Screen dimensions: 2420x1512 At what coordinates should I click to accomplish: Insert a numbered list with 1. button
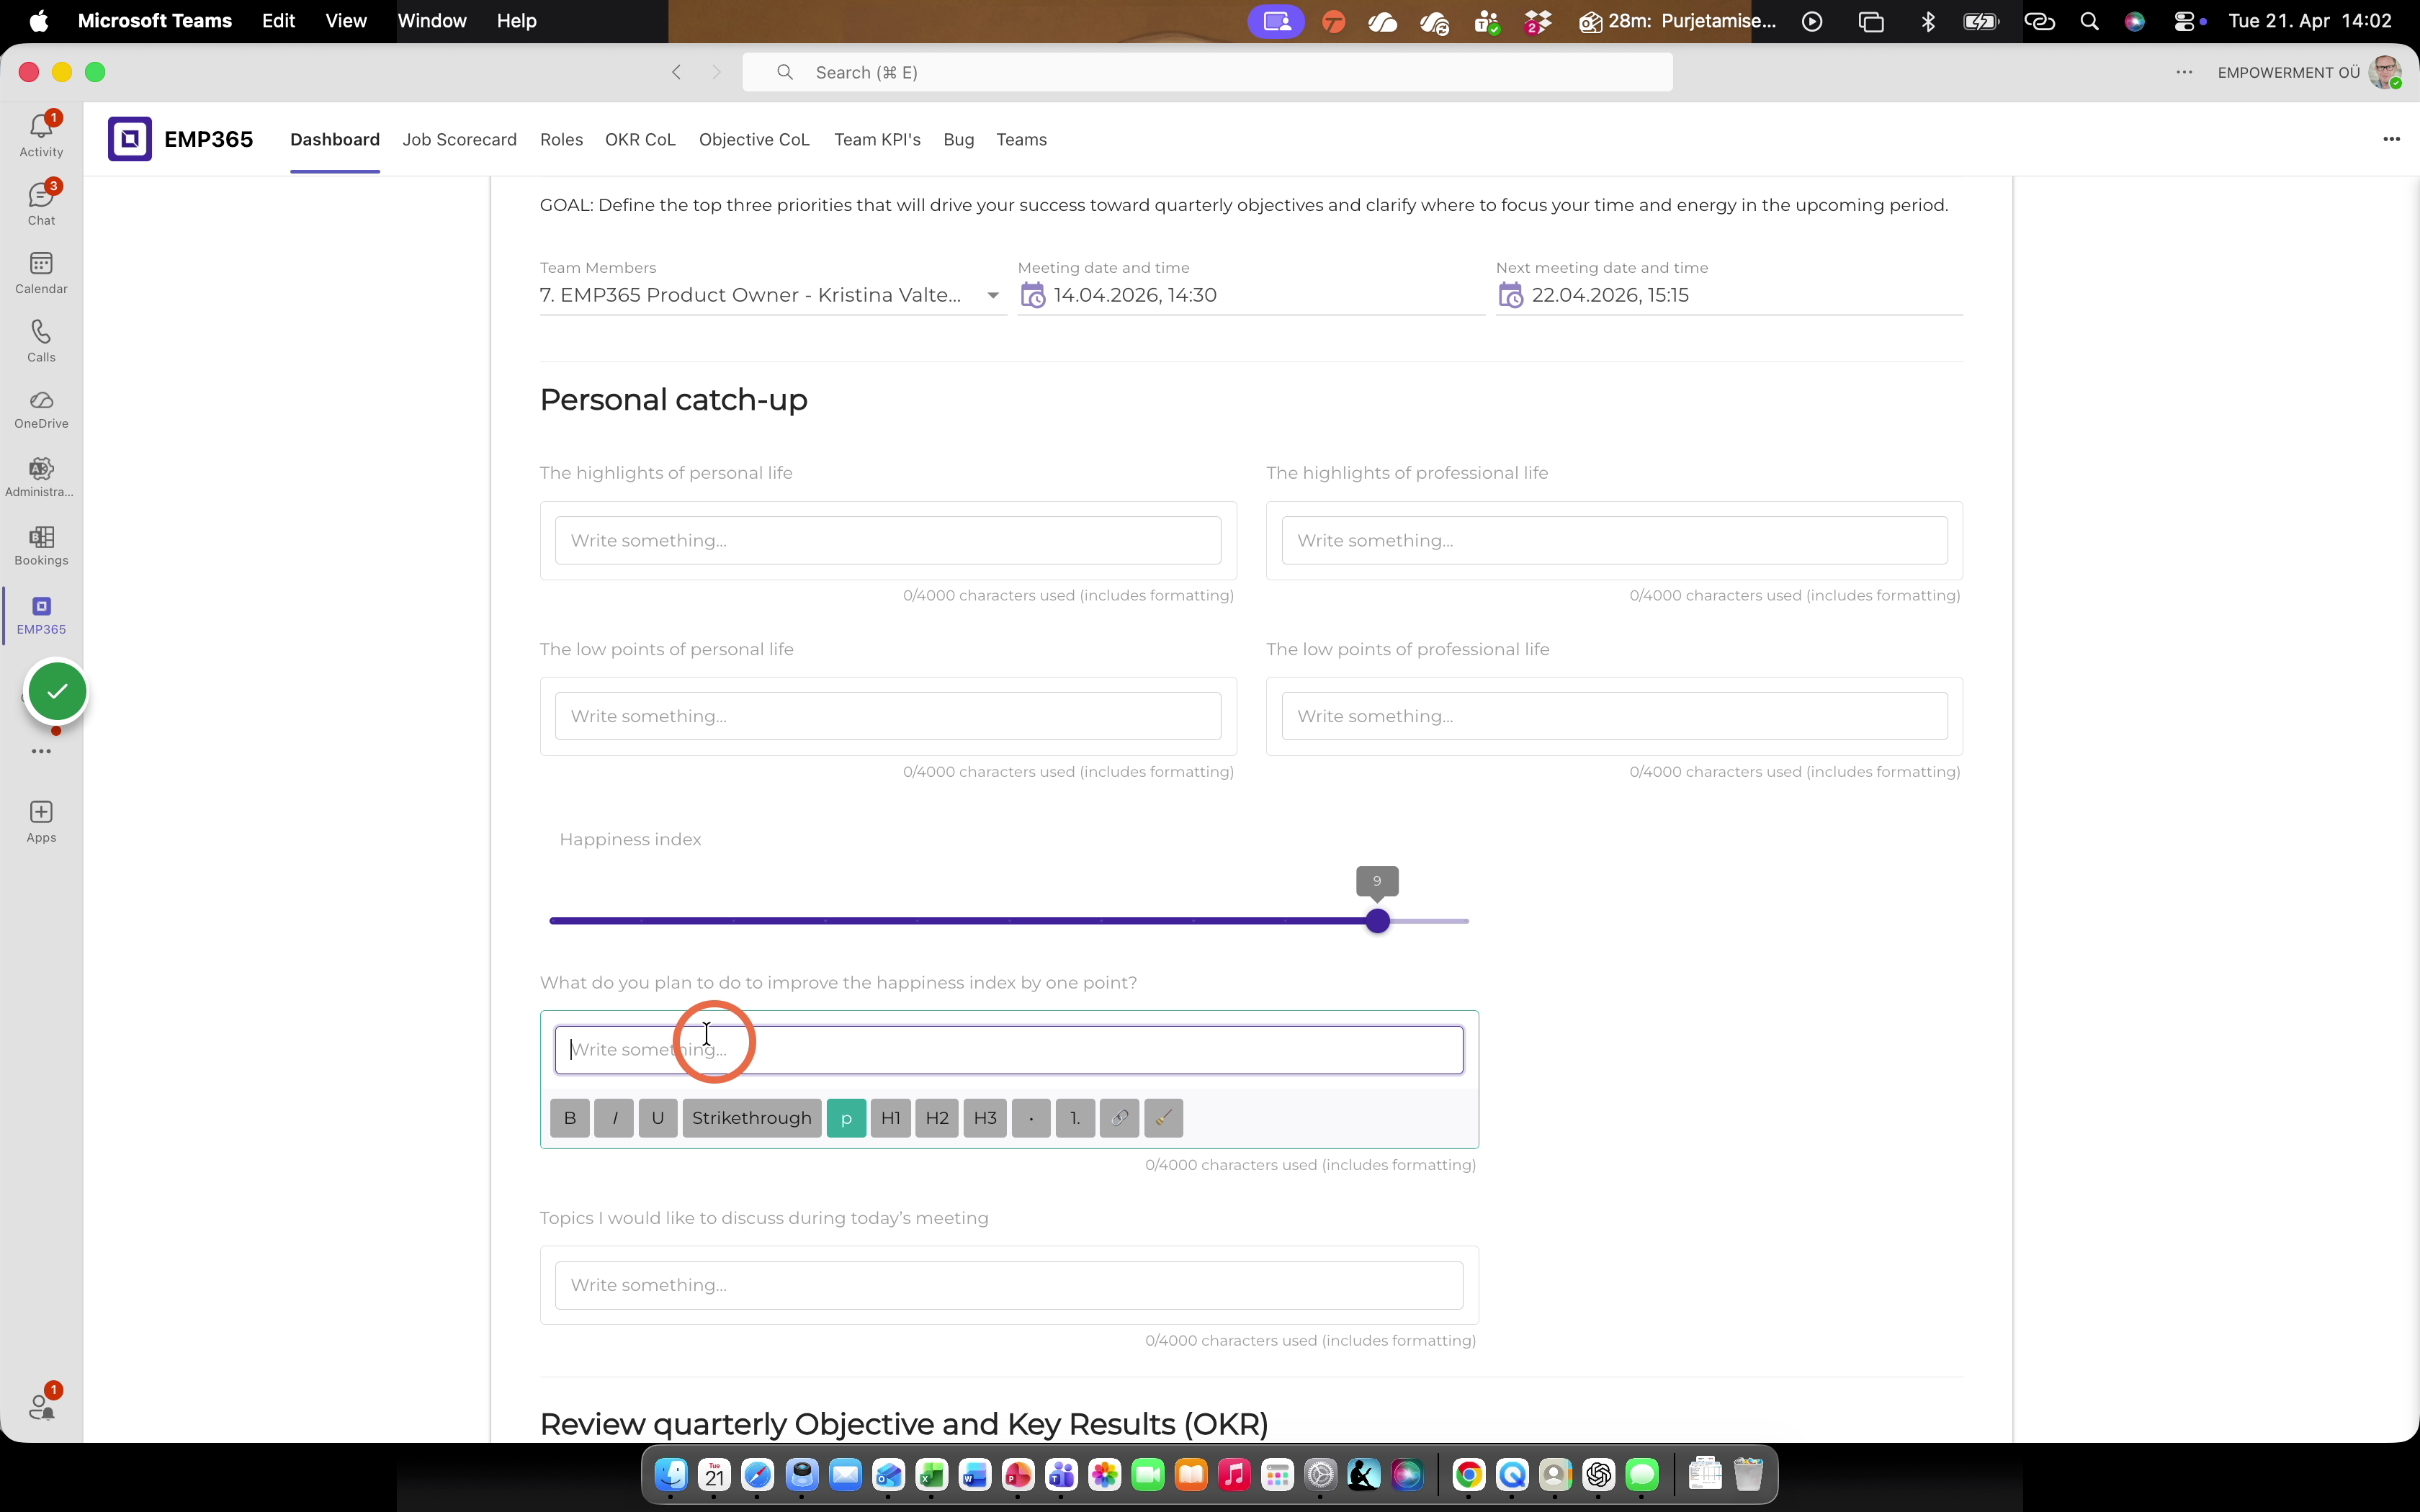[x=1075, y=1118]
